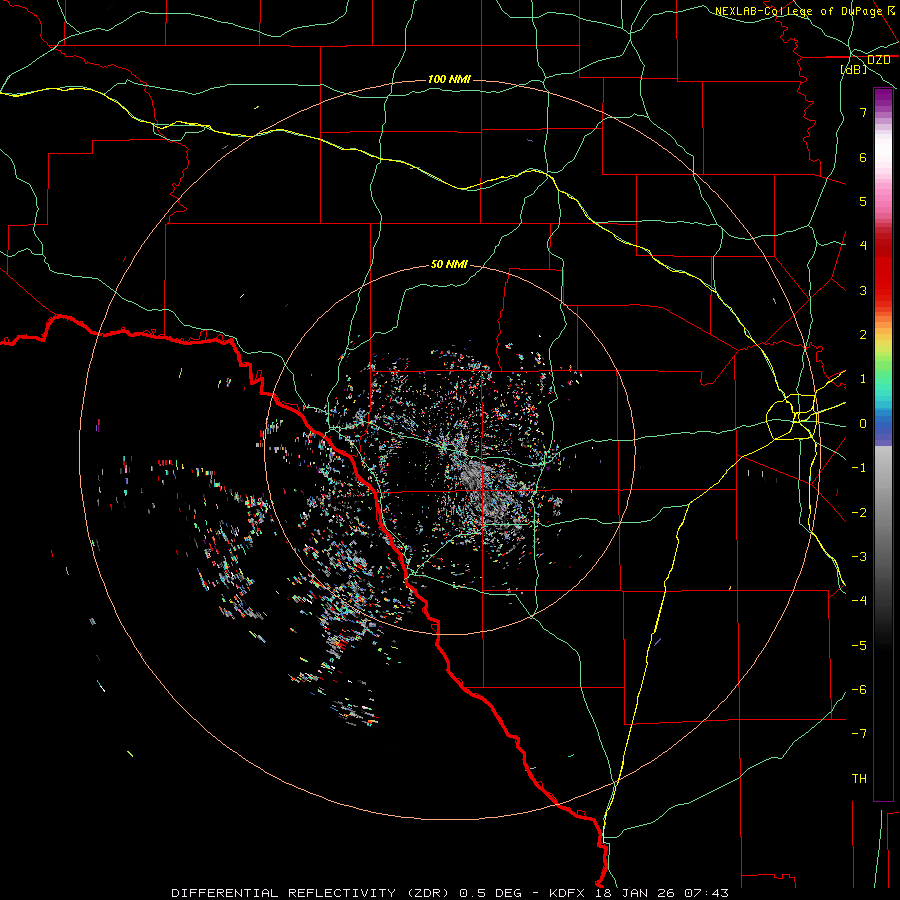Click the '5' value on the color scale
The width and height of the screenshot is (900, 900).
tap(863, 201)
